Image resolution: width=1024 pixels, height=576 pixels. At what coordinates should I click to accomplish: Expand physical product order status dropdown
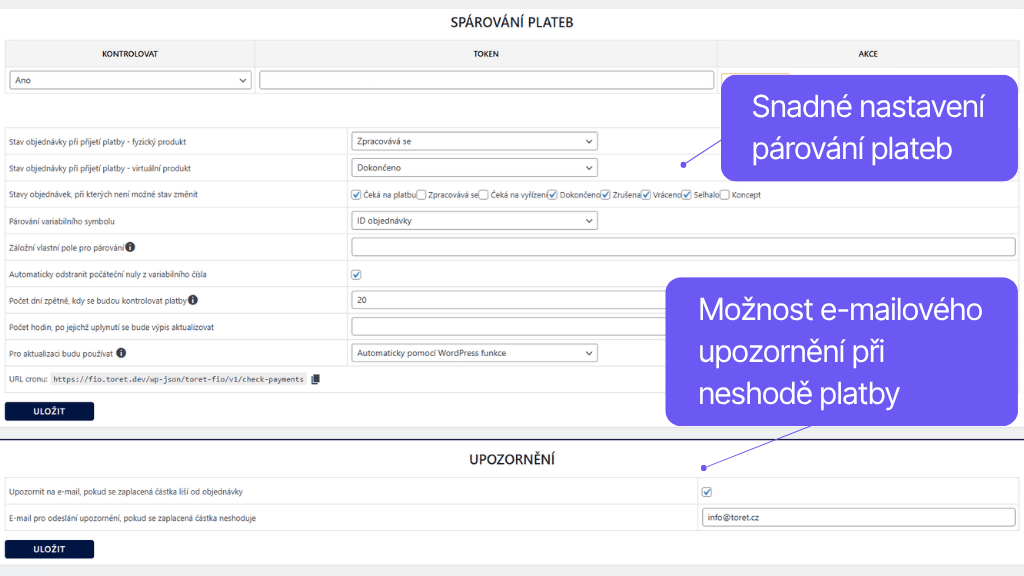coord(474,141)
